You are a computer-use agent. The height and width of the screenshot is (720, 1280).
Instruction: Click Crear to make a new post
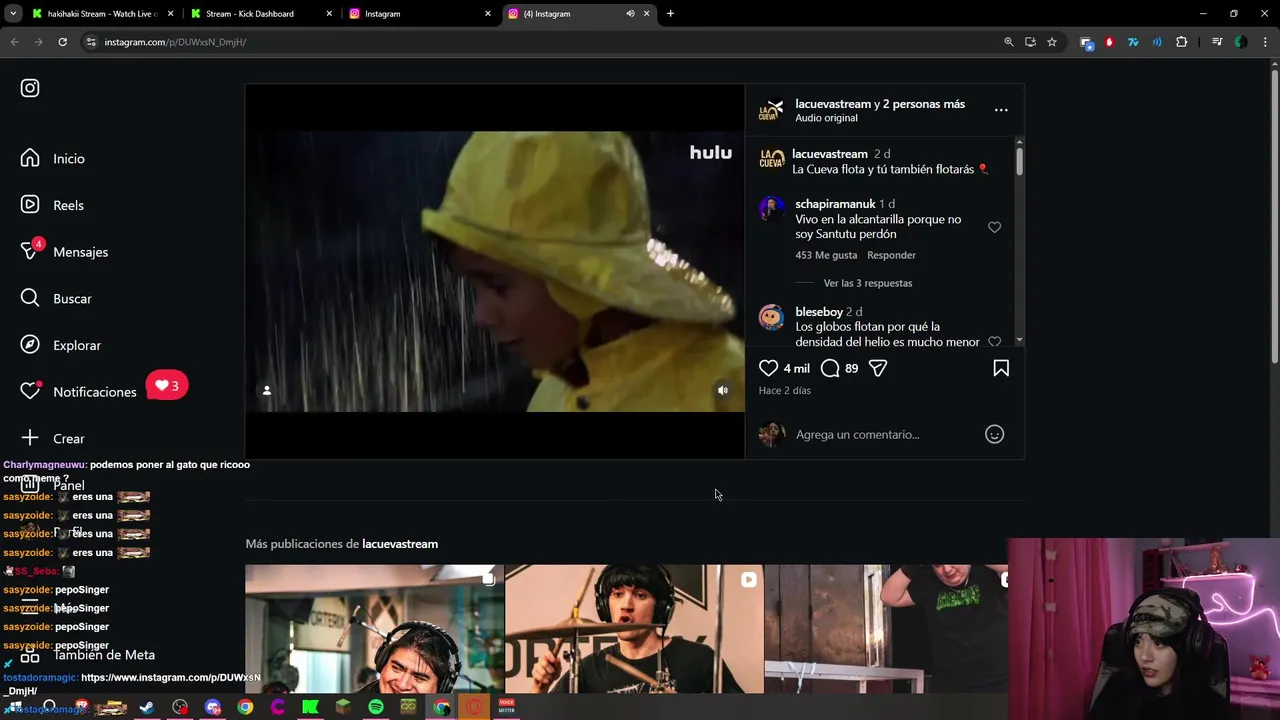(x=54, y=438)
